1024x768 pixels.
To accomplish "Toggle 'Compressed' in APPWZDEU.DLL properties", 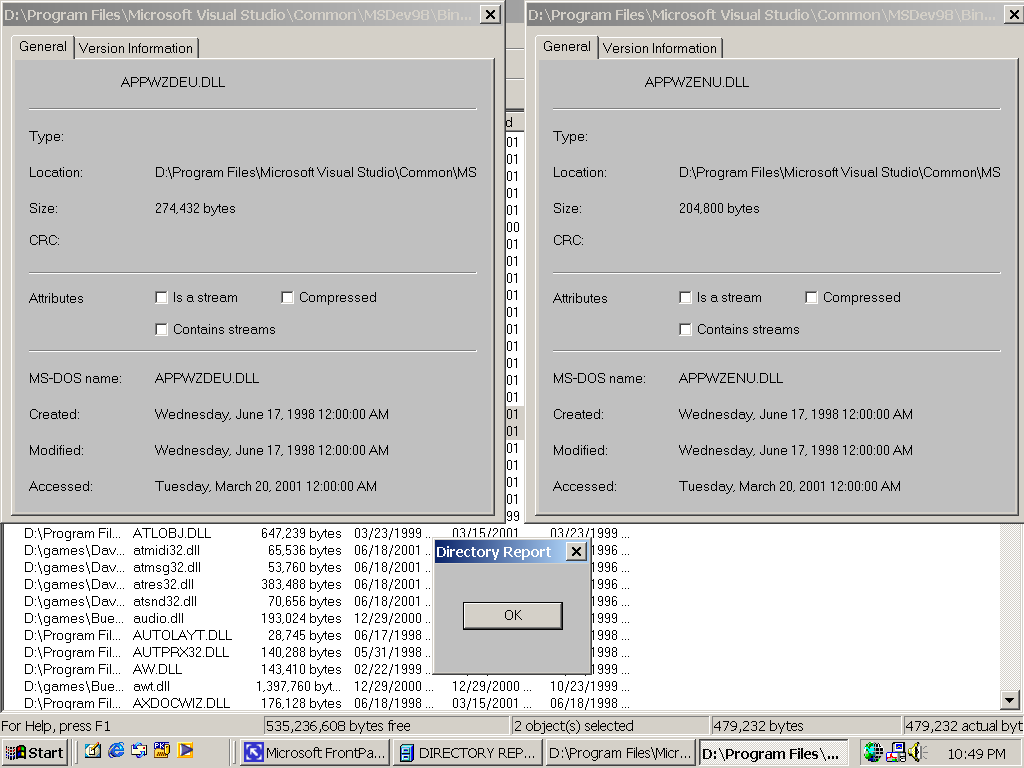I will pos(287,298).
